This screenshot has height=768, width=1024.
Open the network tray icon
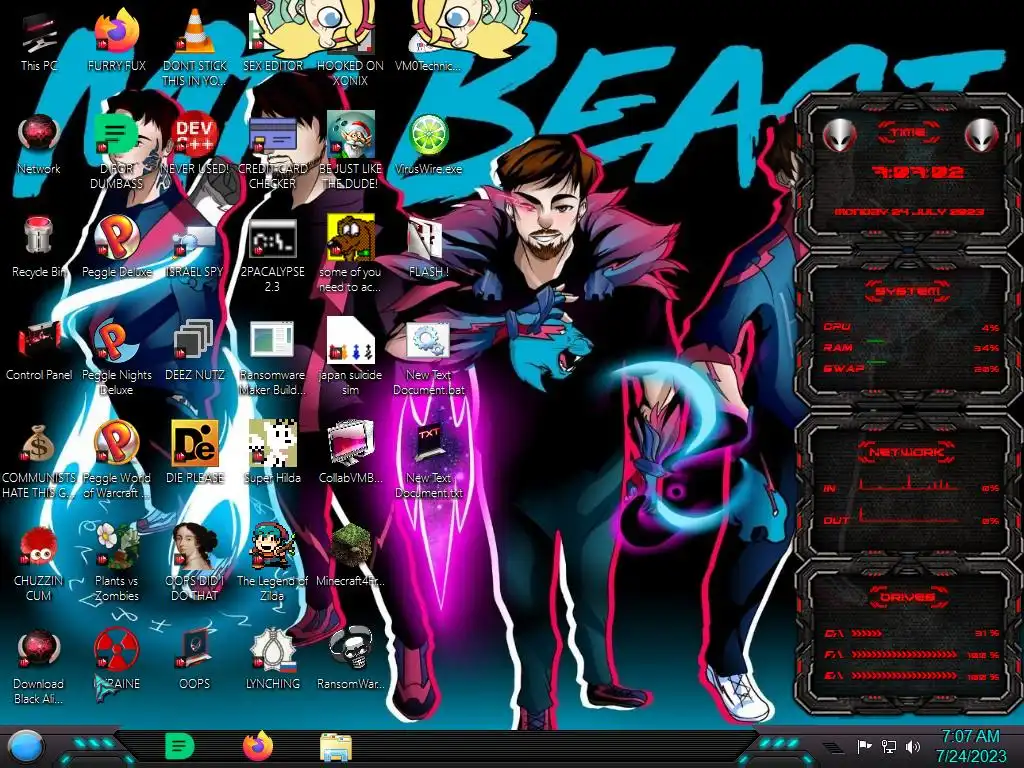(889, 746)
